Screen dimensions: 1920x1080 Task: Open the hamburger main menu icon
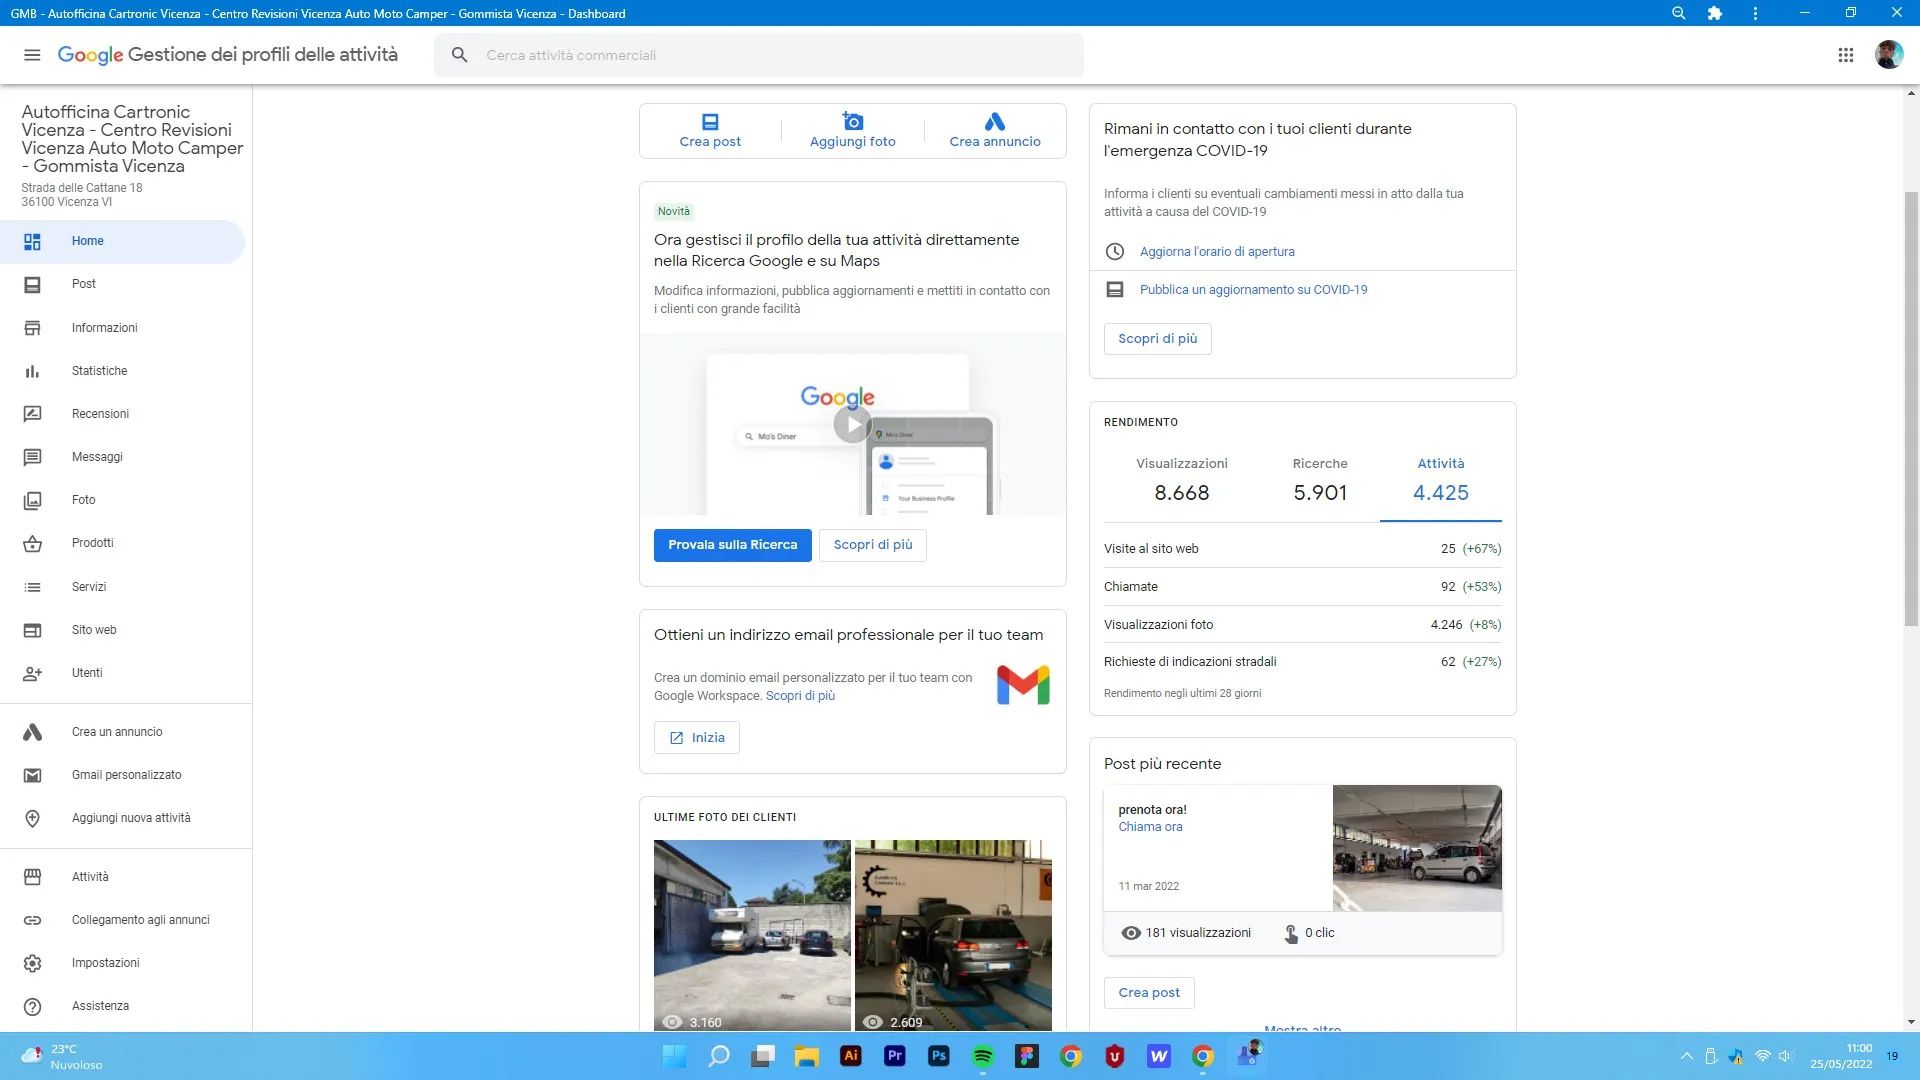[x=32, y=55]
